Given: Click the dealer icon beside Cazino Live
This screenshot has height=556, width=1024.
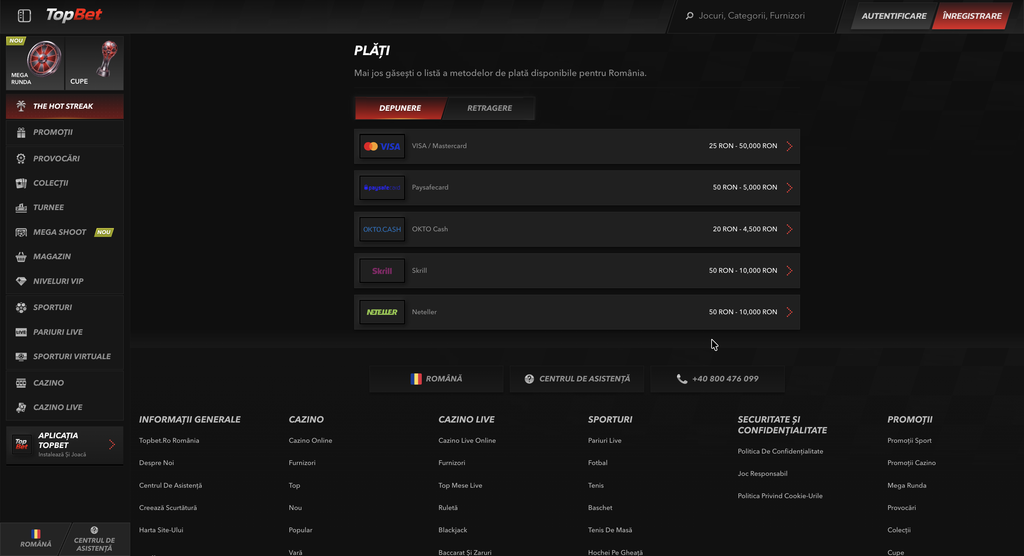Looking at the screenshot, I should tap(21, 407).
